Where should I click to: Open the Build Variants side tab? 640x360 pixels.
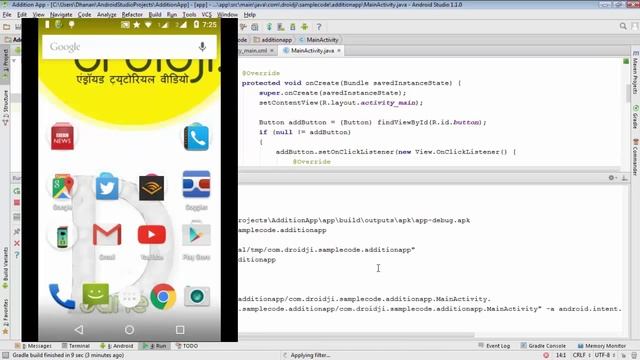point(5,267)
